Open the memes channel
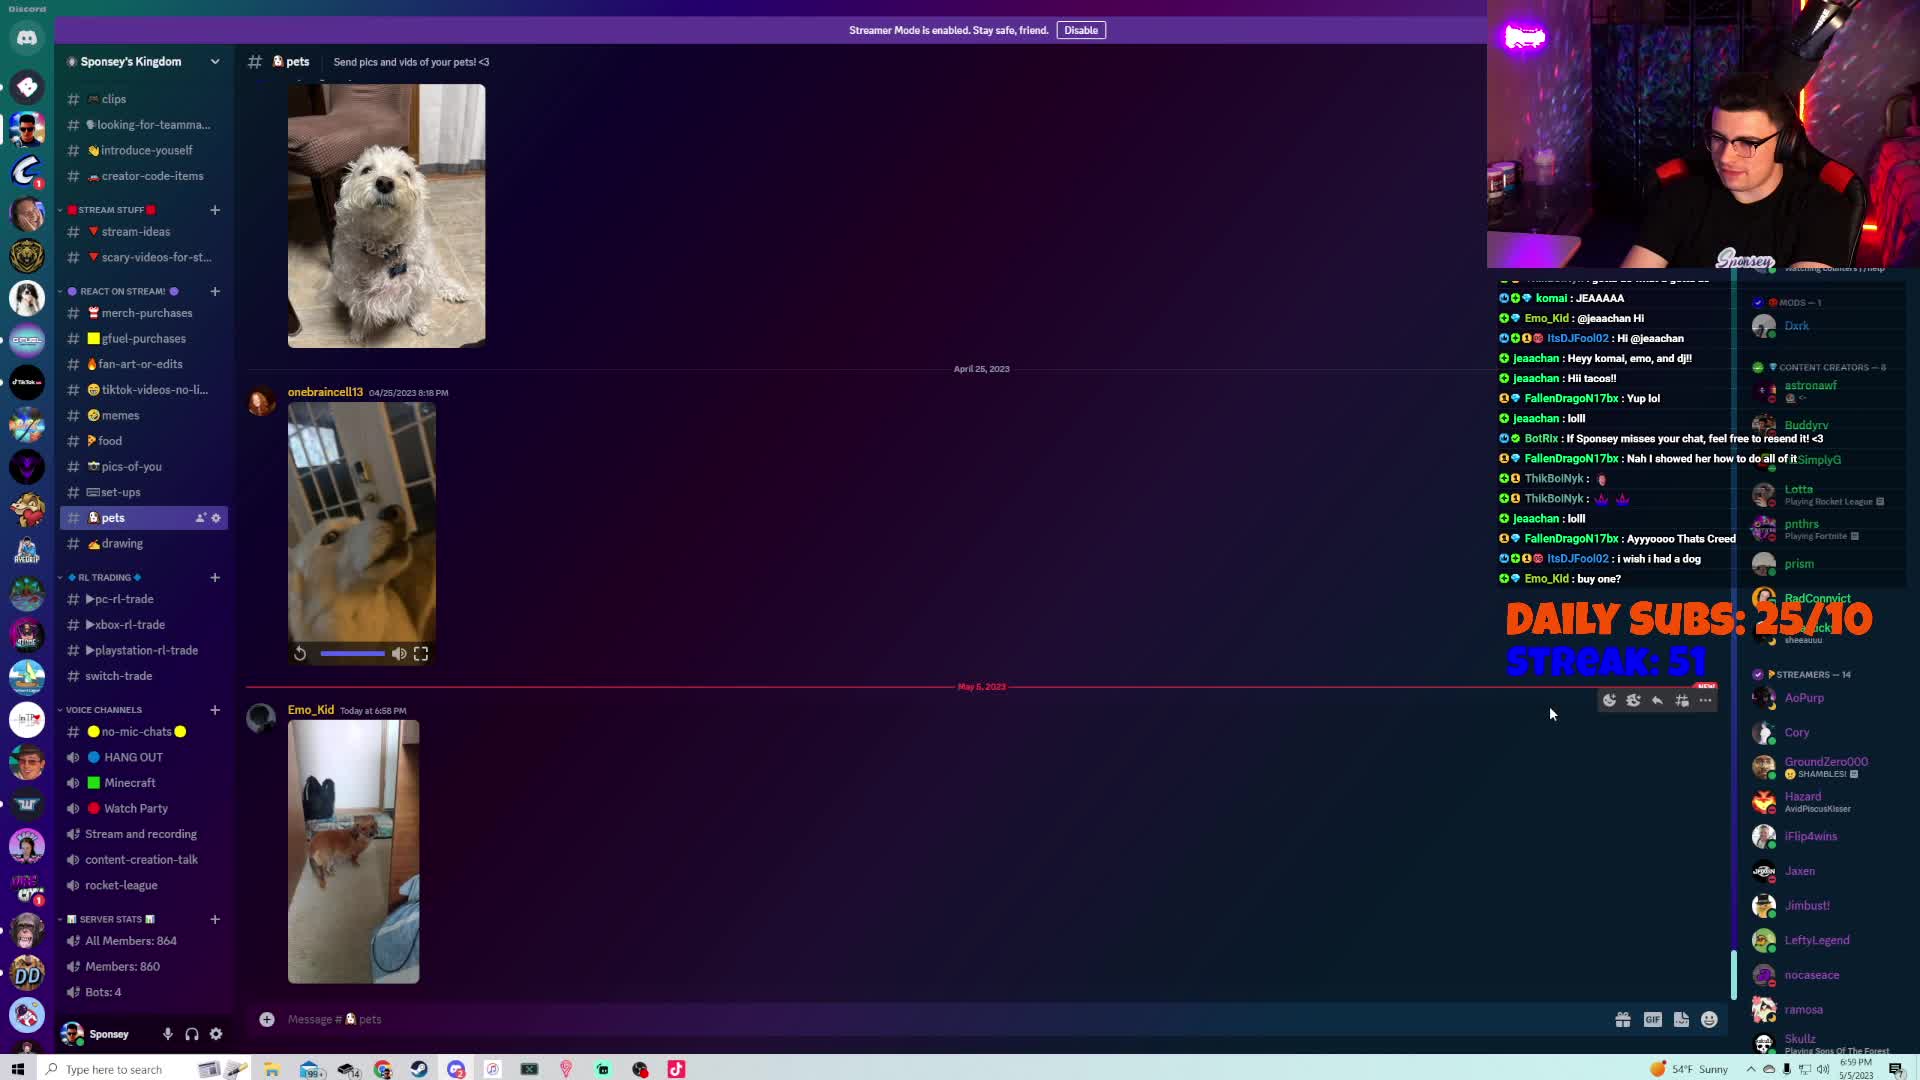1920x1080 pixels. (x=120, y=416)
